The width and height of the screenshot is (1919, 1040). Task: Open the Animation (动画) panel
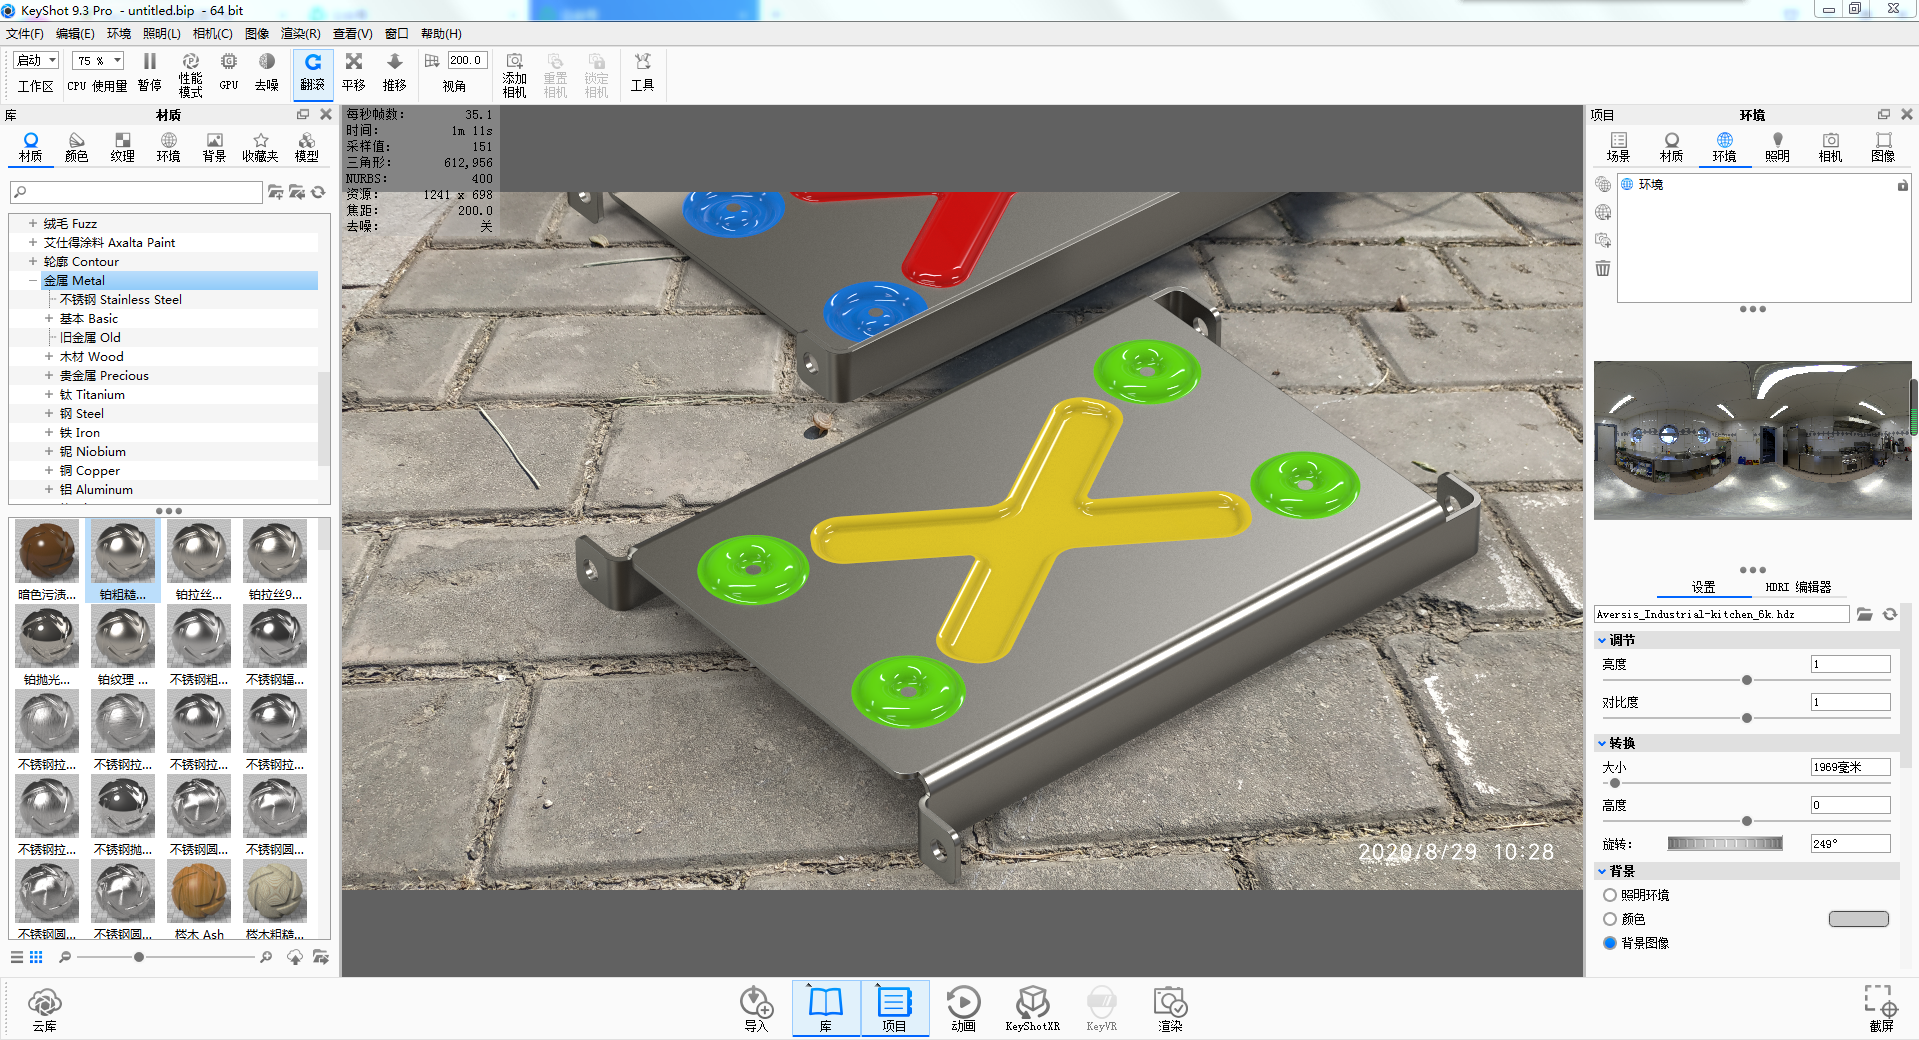click(x=963, y=1008)
